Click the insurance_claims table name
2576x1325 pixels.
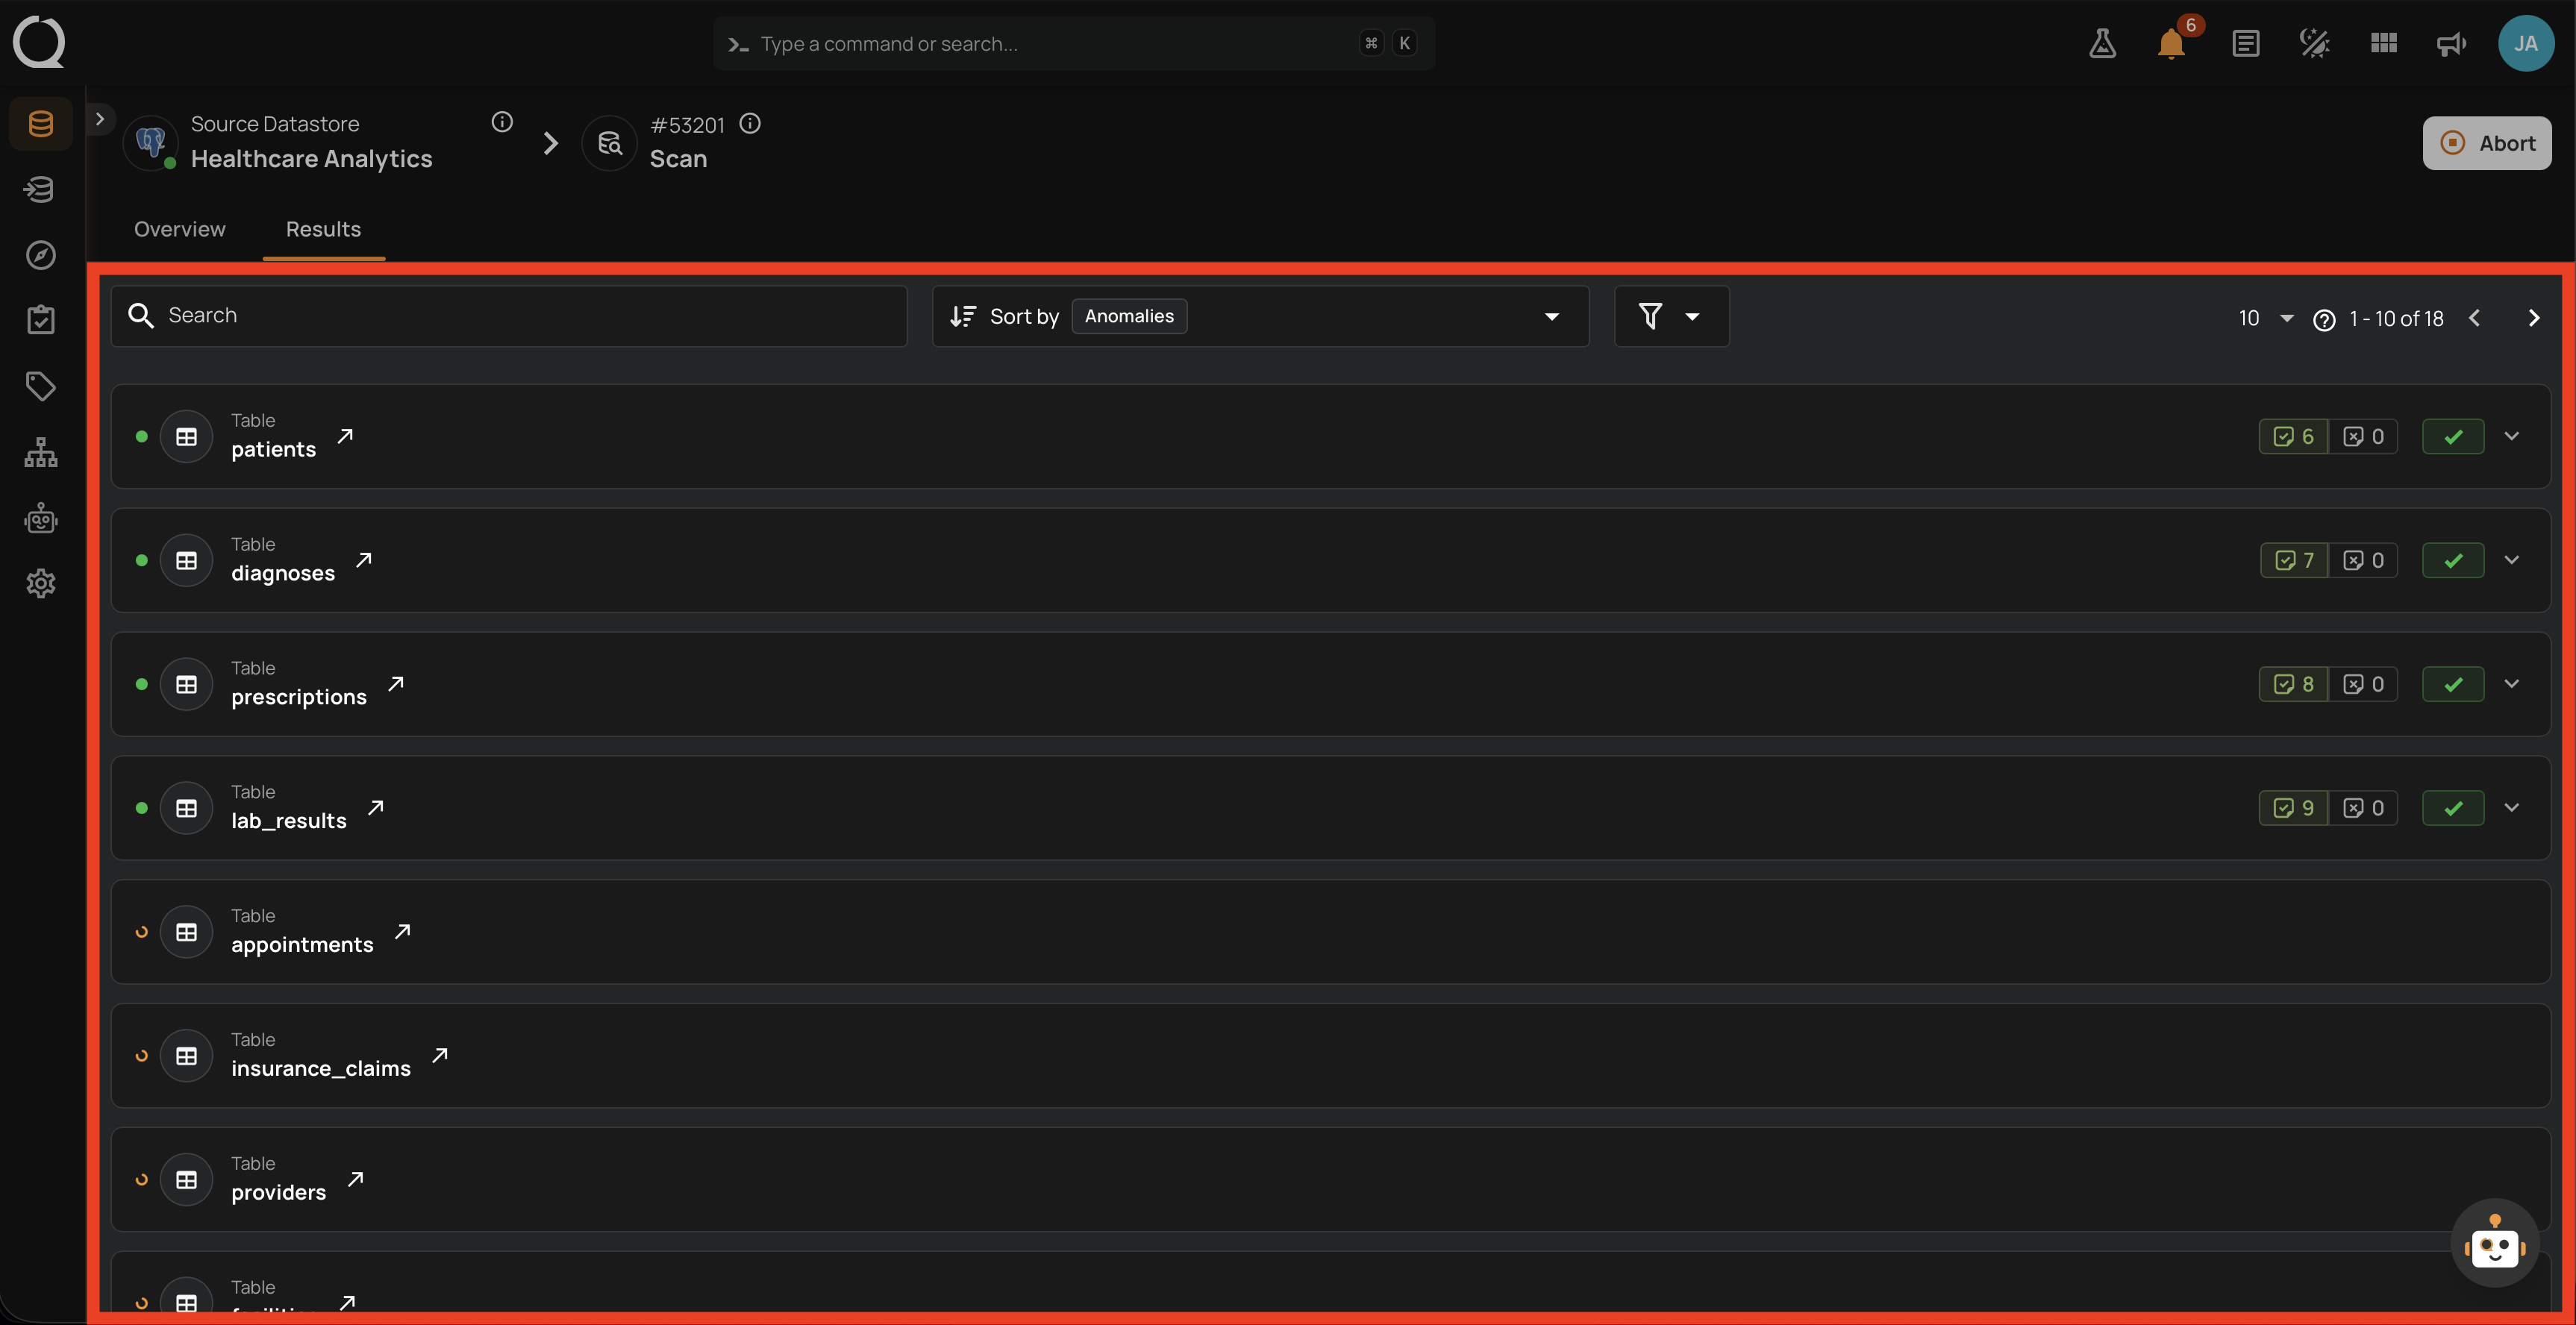[x=320, y=1068]
